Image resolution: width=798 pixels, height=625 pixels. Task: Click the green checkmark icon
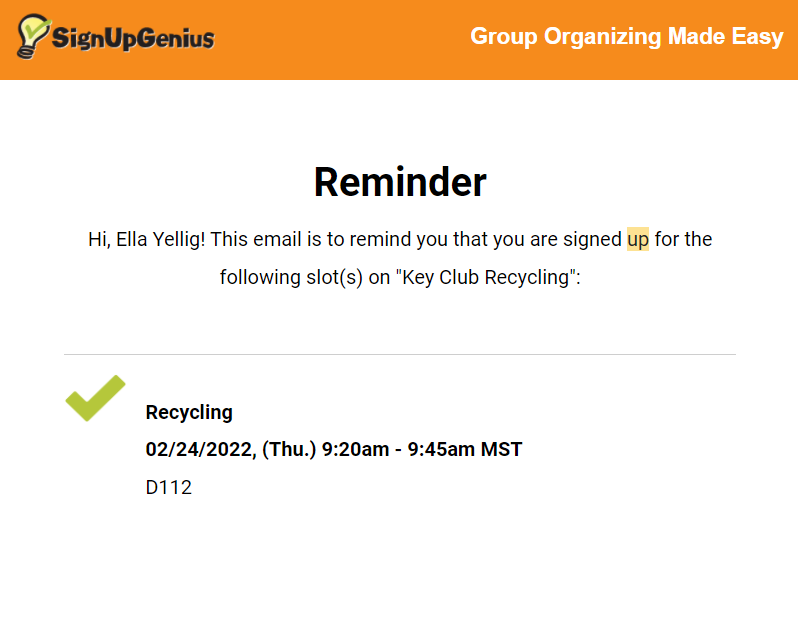94,398
